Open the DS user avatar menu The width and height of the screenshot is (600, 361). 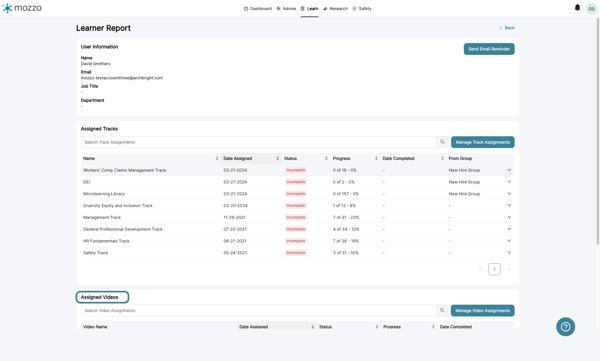click(x=591, y=8)
